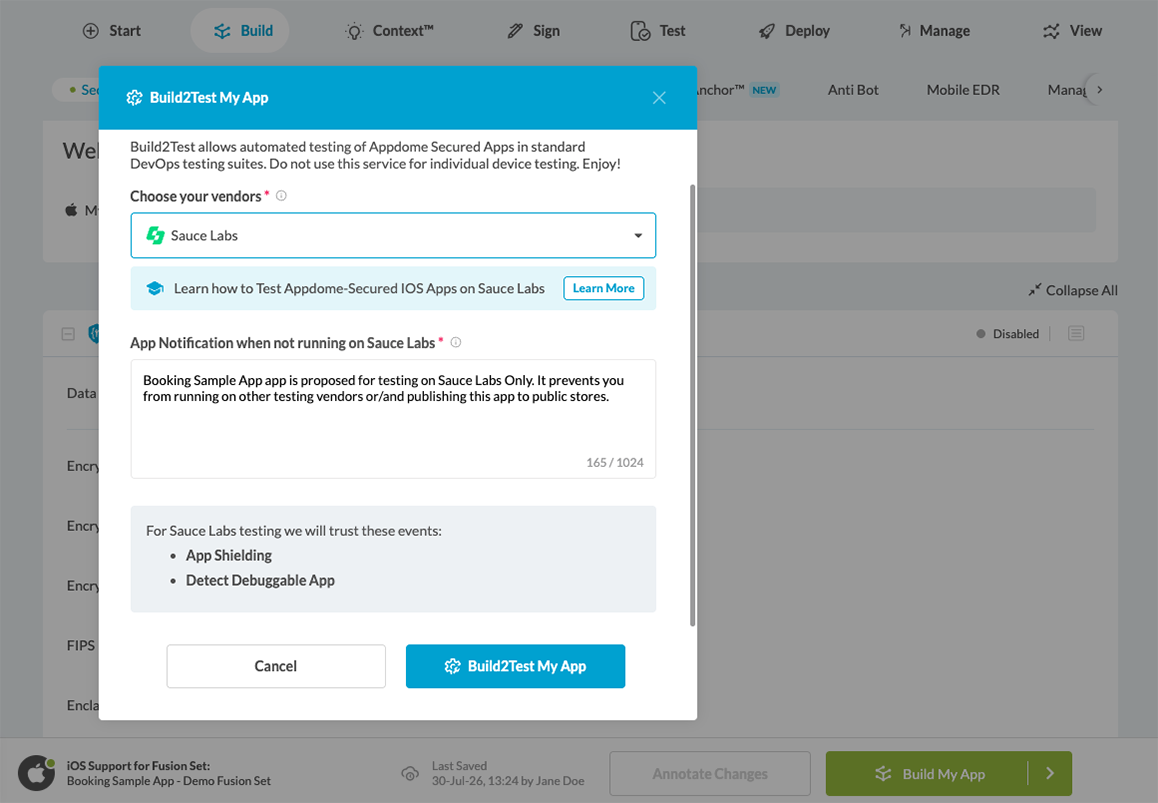
Task: Click the NEW badge next to Anchor™
Action: pyautogui.click(x=764, y=90)
